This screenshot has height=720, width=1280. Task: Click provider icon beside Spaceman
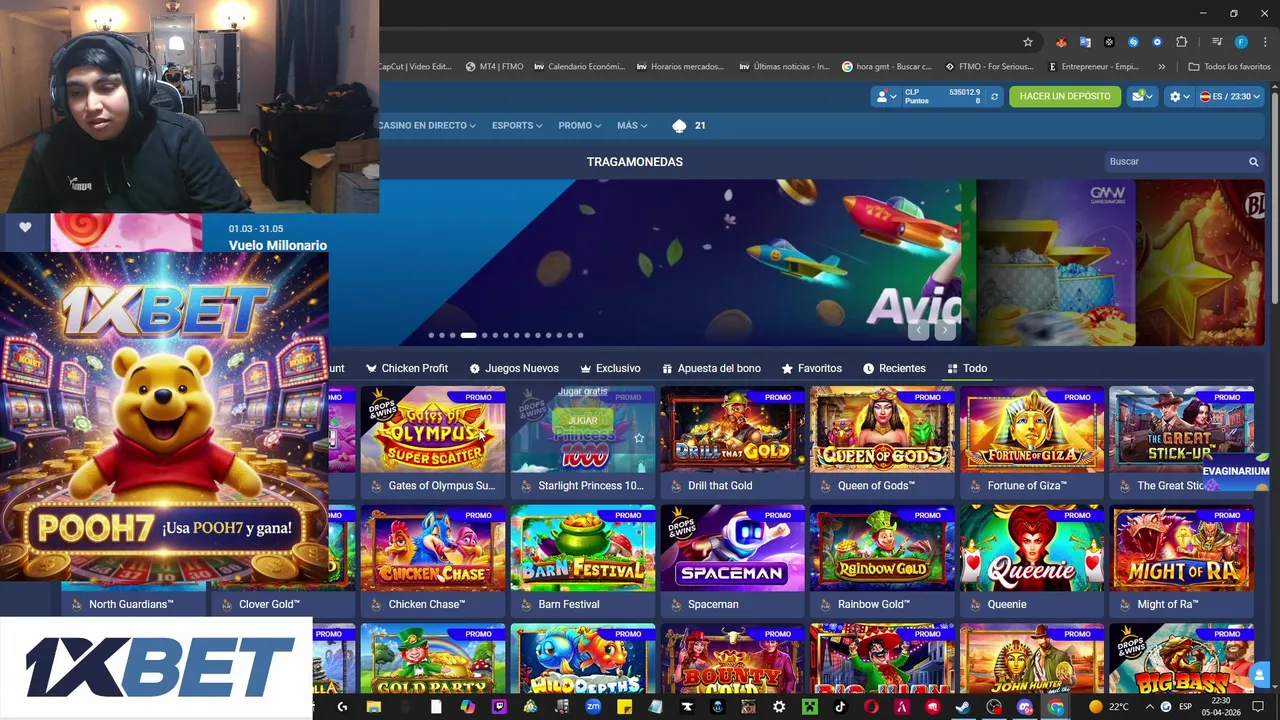click(x=676, y=604)
